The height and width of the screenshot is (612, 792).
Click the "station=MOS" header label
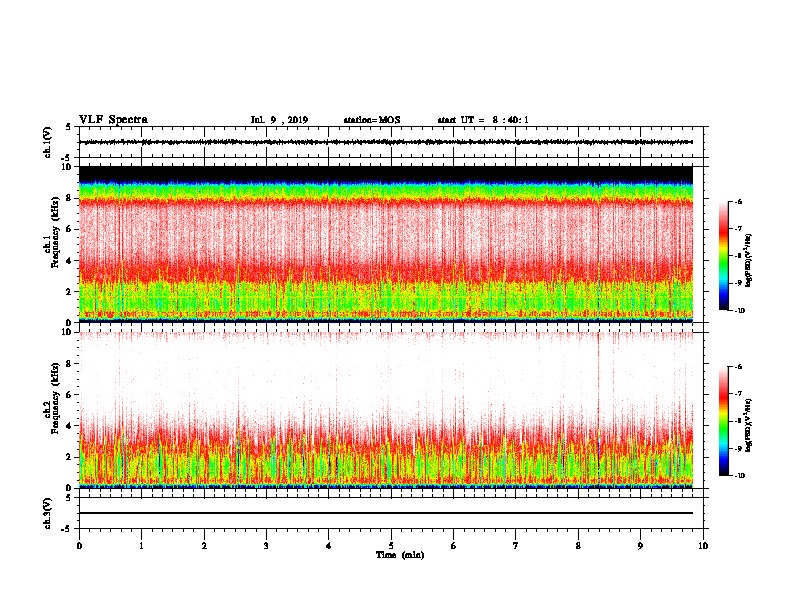(372, 120)
